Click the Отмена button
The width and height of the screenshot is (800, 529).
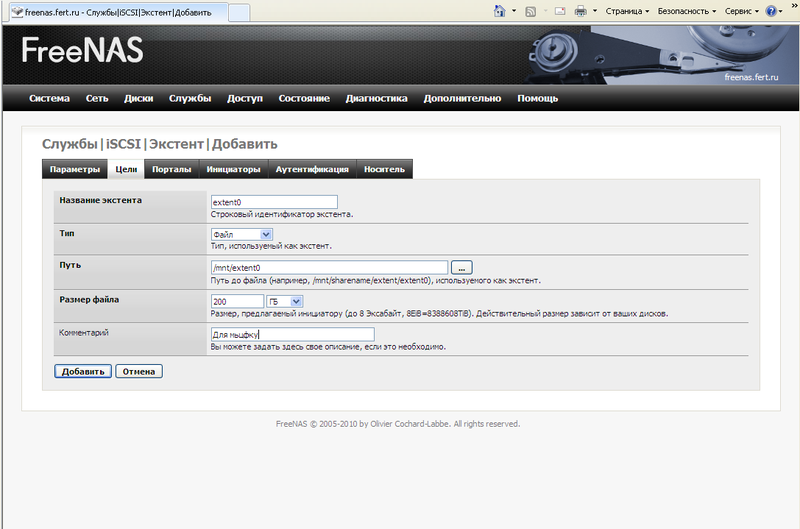point(139,371)
